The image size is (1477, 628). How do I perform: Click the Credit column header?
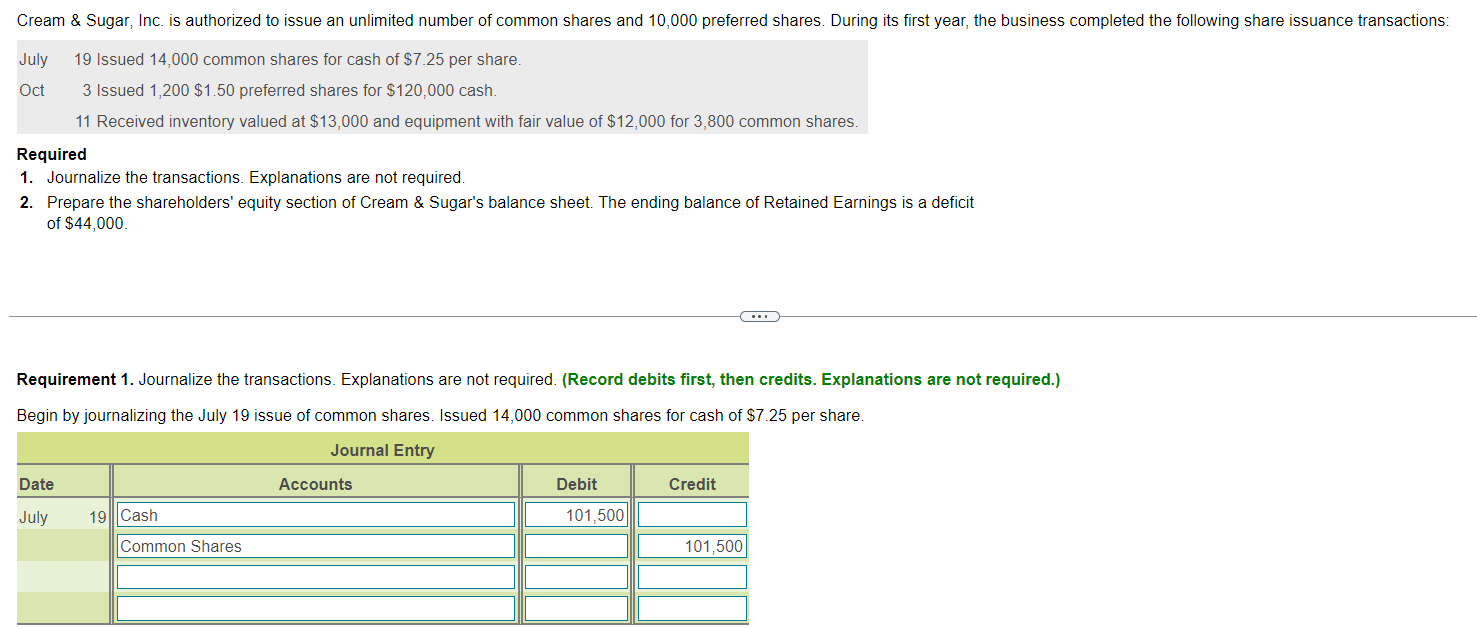coord(691,483)
